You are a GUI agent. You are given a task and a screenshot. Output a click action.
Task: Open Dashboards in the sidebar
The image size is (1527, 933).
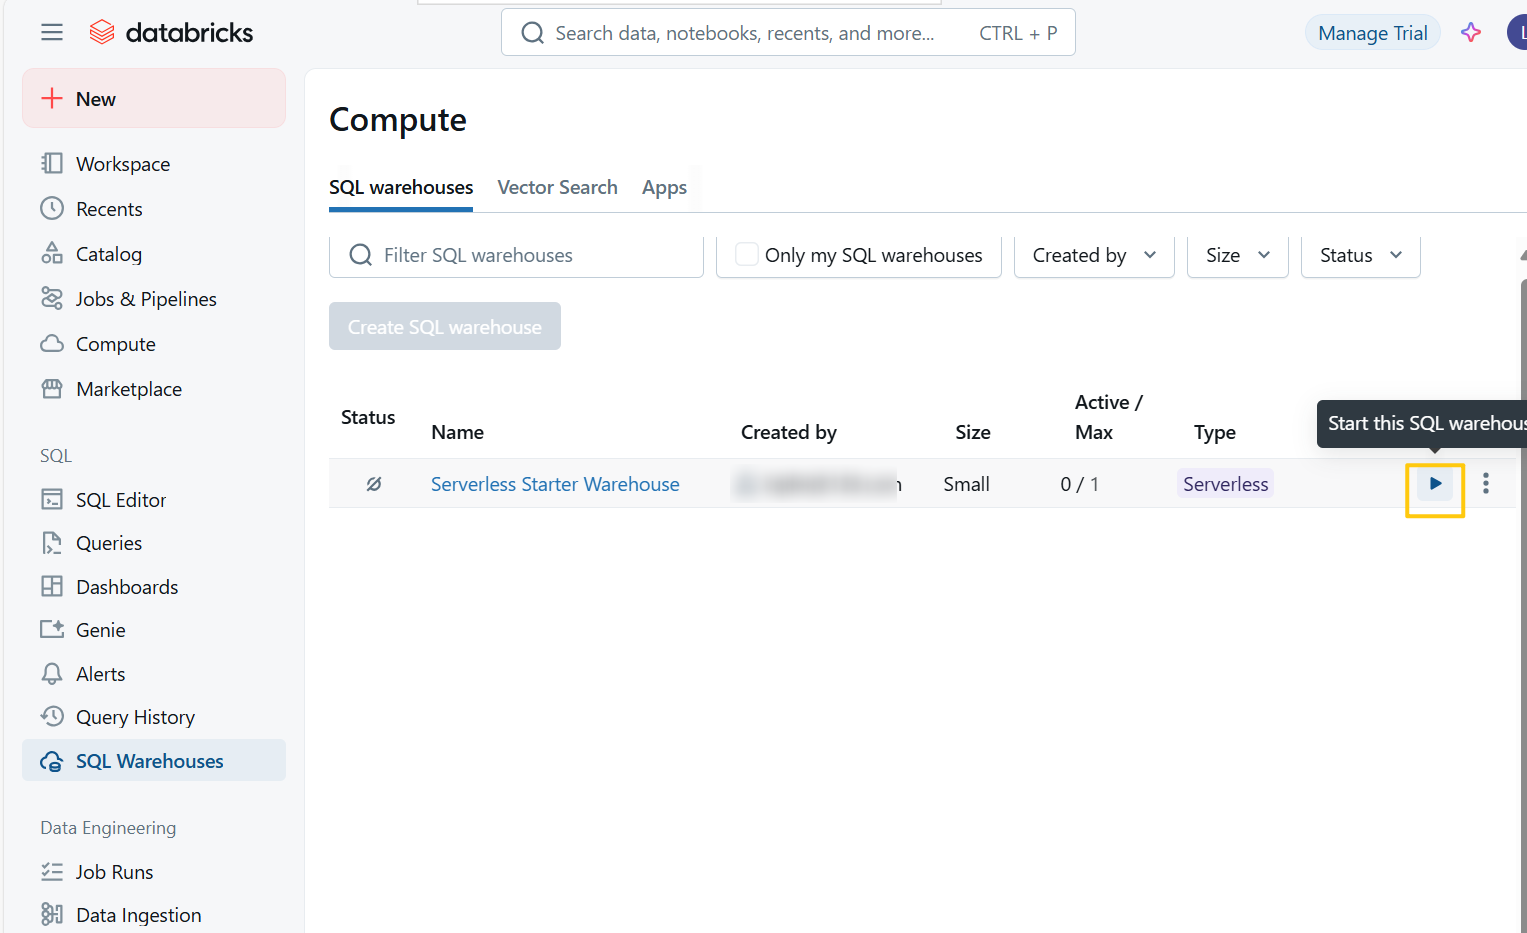(154, 587)
